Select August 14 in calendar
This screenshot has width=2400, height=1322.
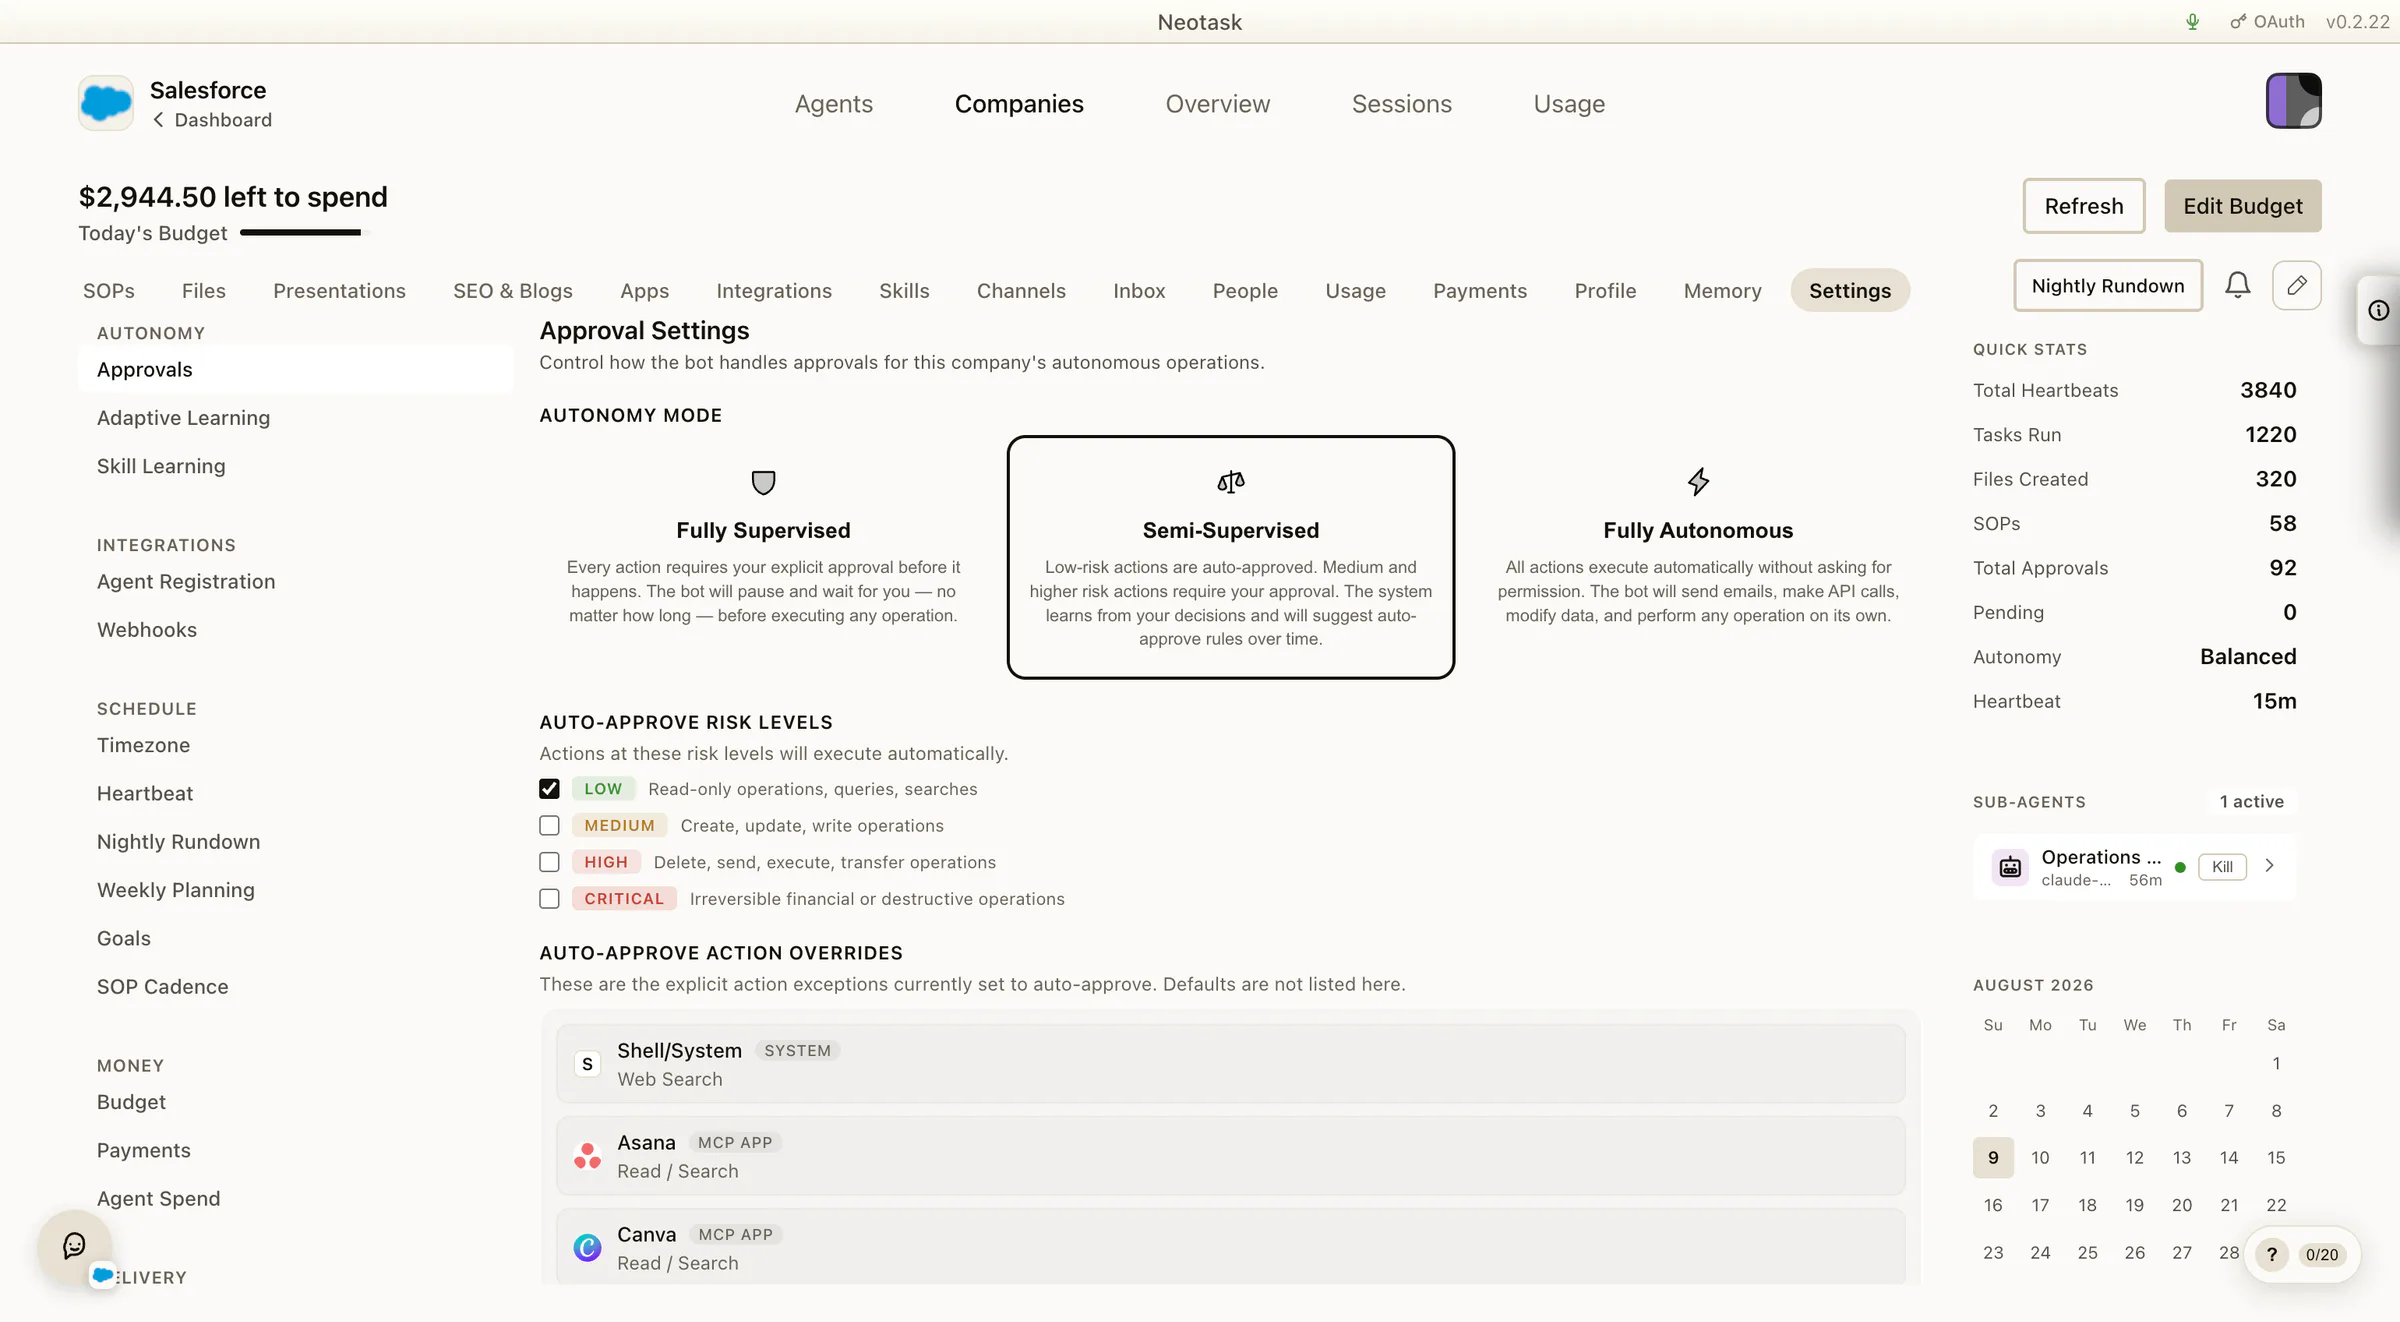coord(2228,1158)
